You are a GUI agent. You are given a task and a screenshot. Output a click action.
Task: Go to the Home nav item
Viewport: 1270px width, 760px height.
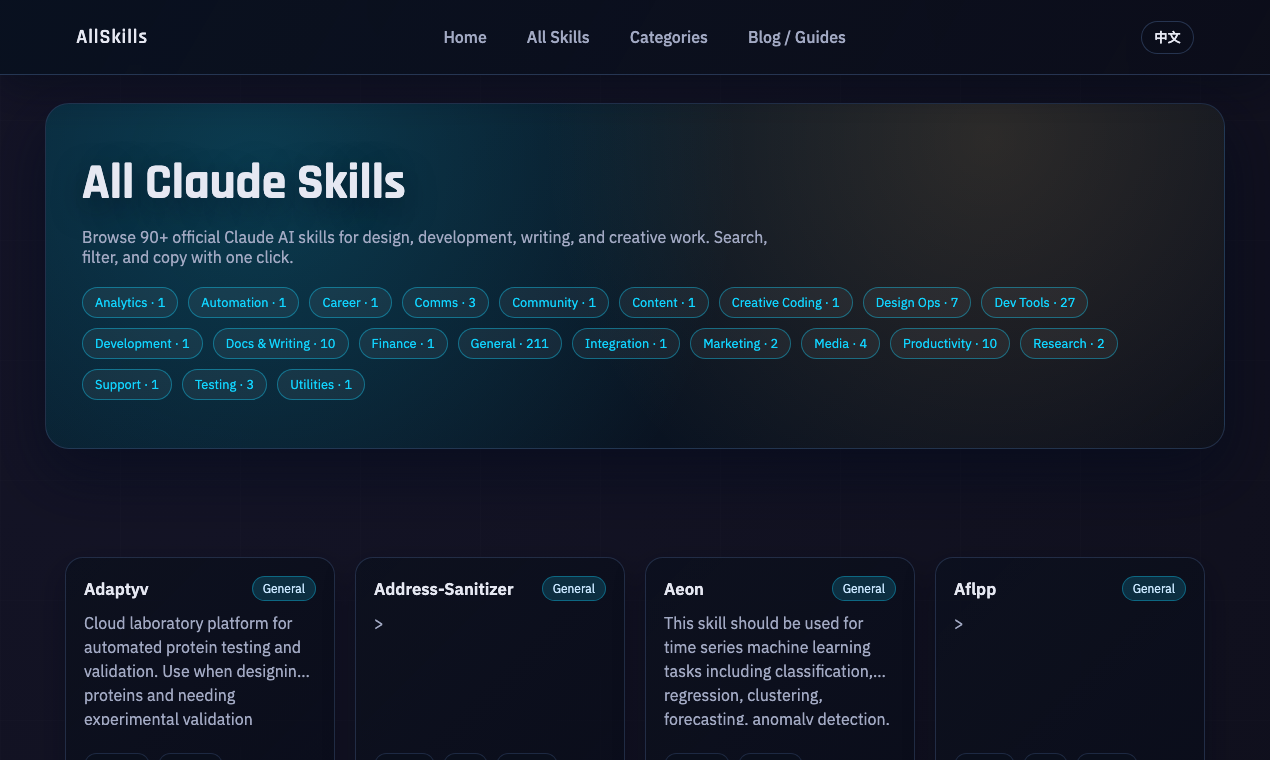tap(465, 37)
